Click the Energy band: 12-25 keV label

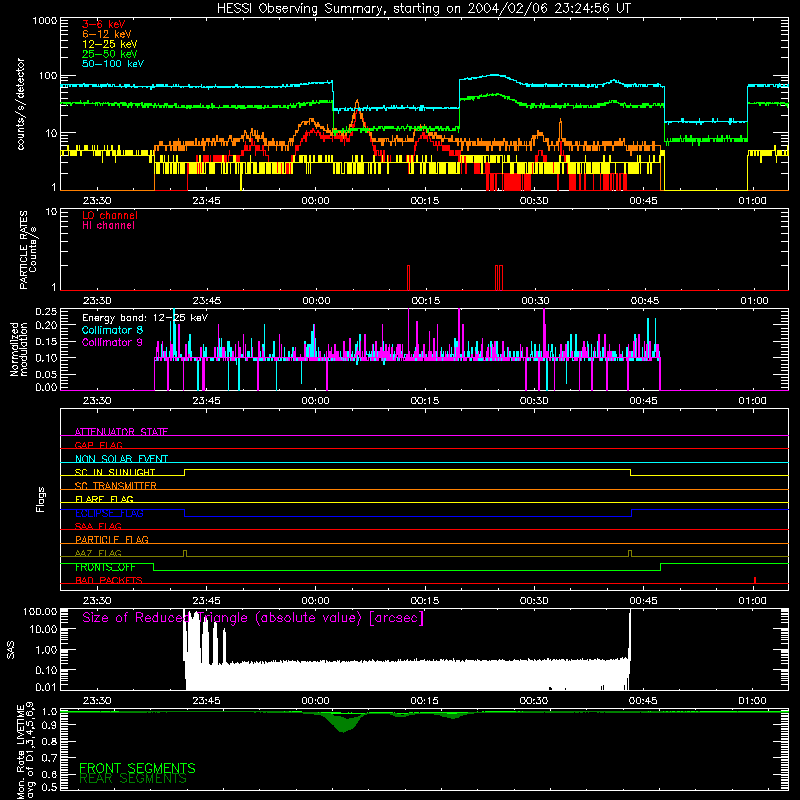click(145, 318)
